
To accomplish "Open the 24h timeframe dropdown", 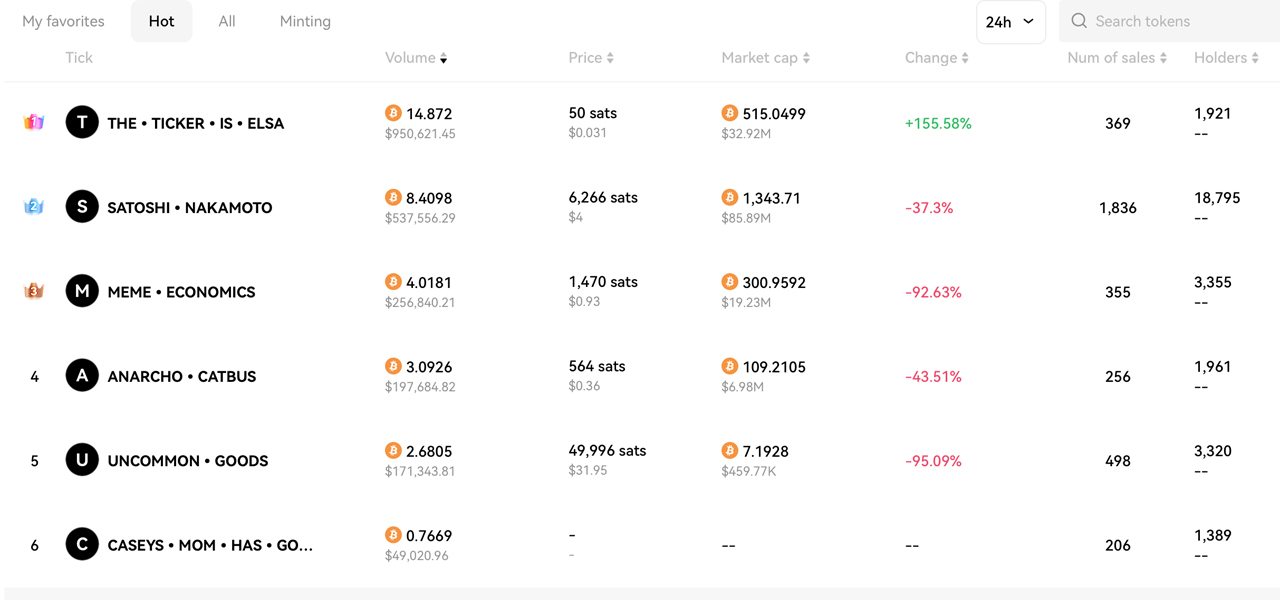I will pyautogui.click(x=1010, y=21).
